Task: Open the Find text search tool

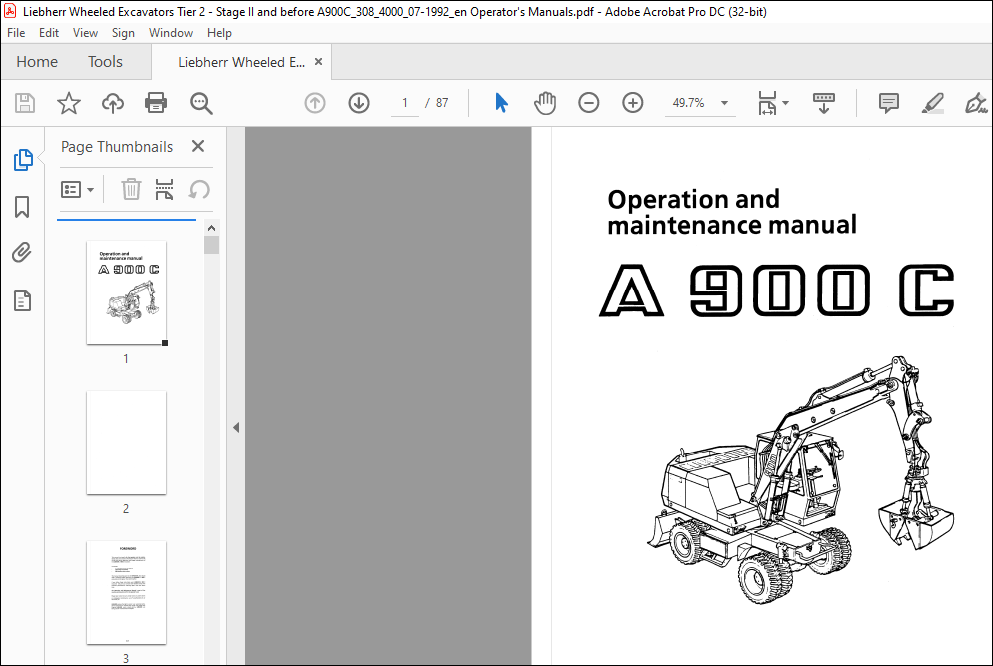Action: coord(201,103)
